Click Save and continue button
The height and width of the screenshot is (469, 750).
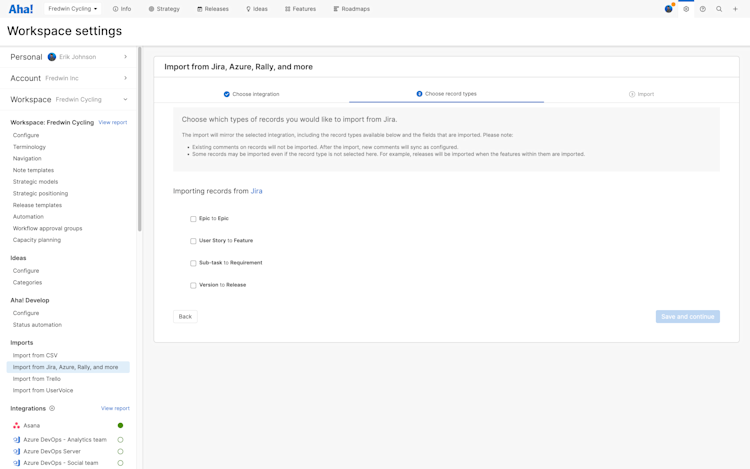687,316
